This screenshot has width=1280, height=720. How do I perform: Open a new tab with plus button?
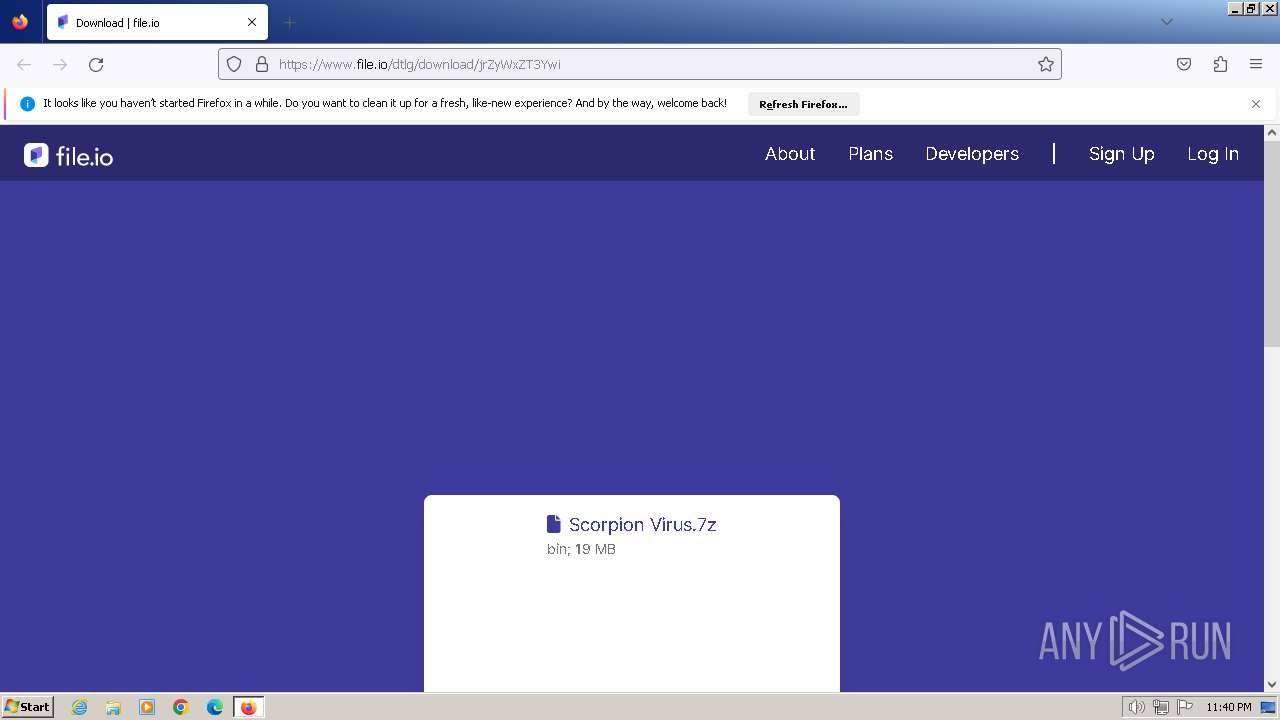coord(289,22)
